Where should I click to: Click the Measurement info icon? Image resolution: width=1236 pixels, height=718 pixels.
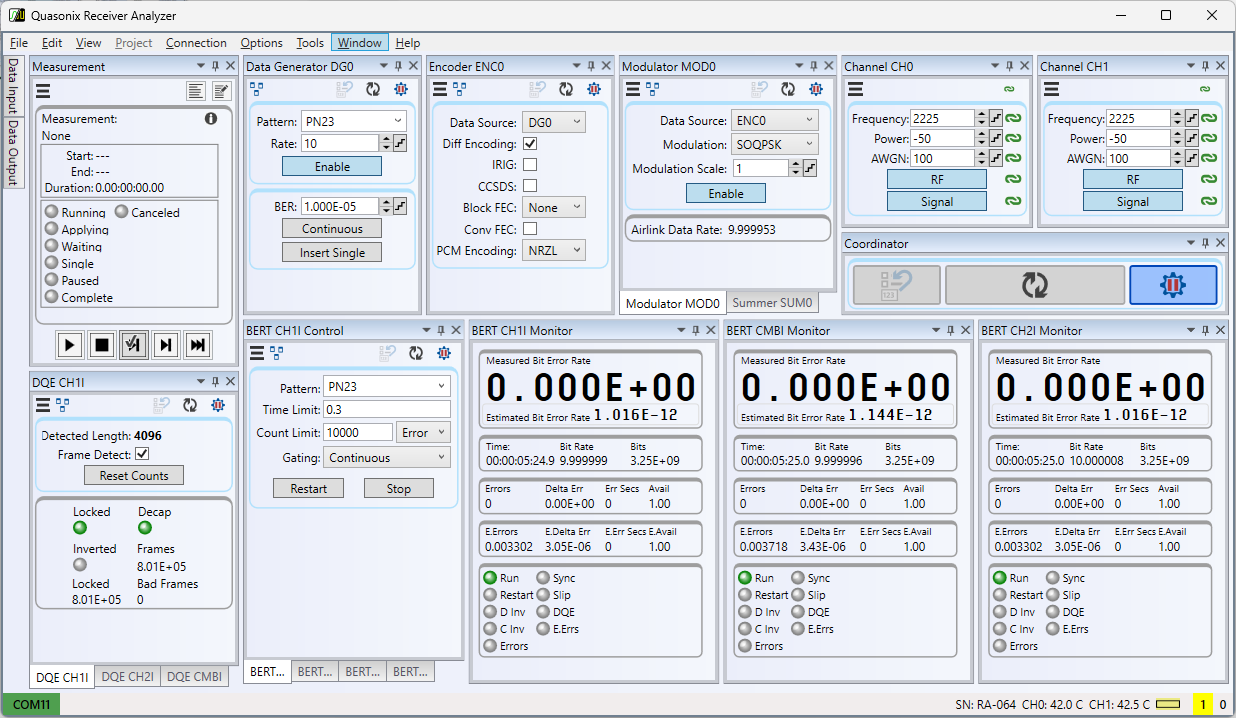click(x=211, y=118)
